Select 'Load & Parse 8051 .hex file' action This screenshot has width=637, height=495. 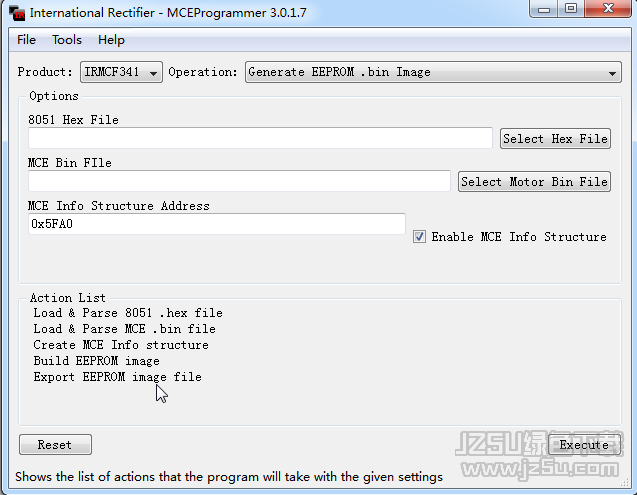(x=128, y=313)
